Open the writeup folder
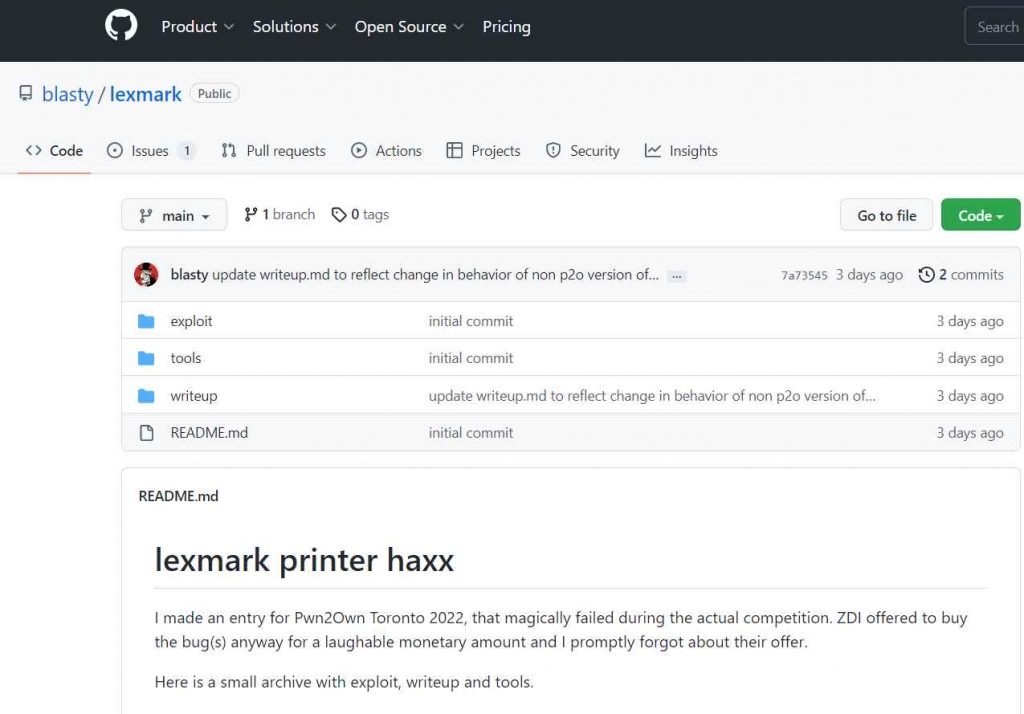 click(194, 396)
